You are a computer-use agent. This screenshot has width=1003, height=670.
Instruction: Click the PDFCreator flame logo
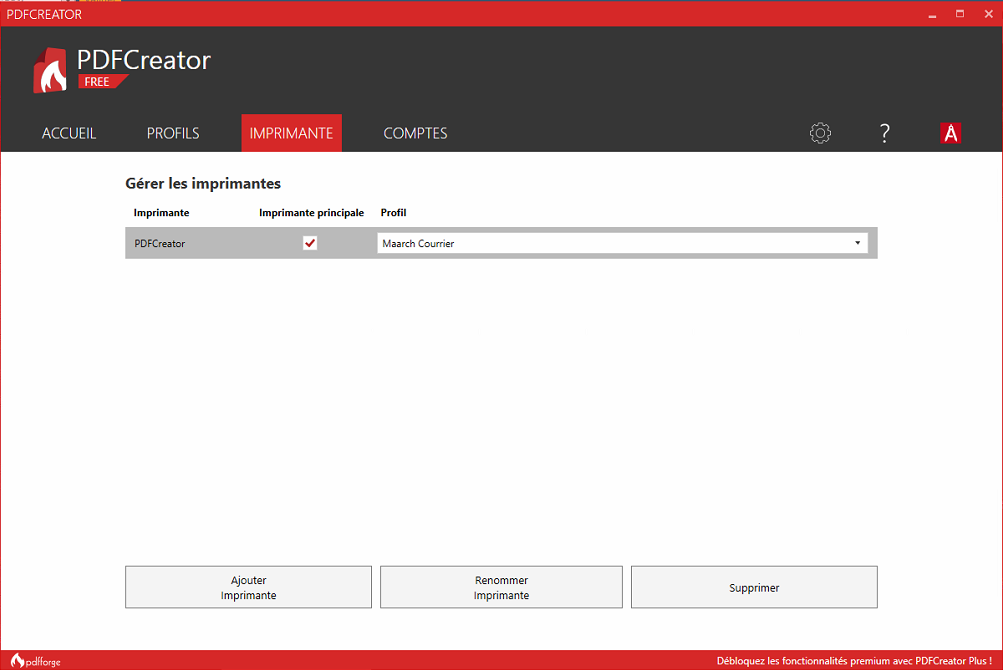click(50, 70)
